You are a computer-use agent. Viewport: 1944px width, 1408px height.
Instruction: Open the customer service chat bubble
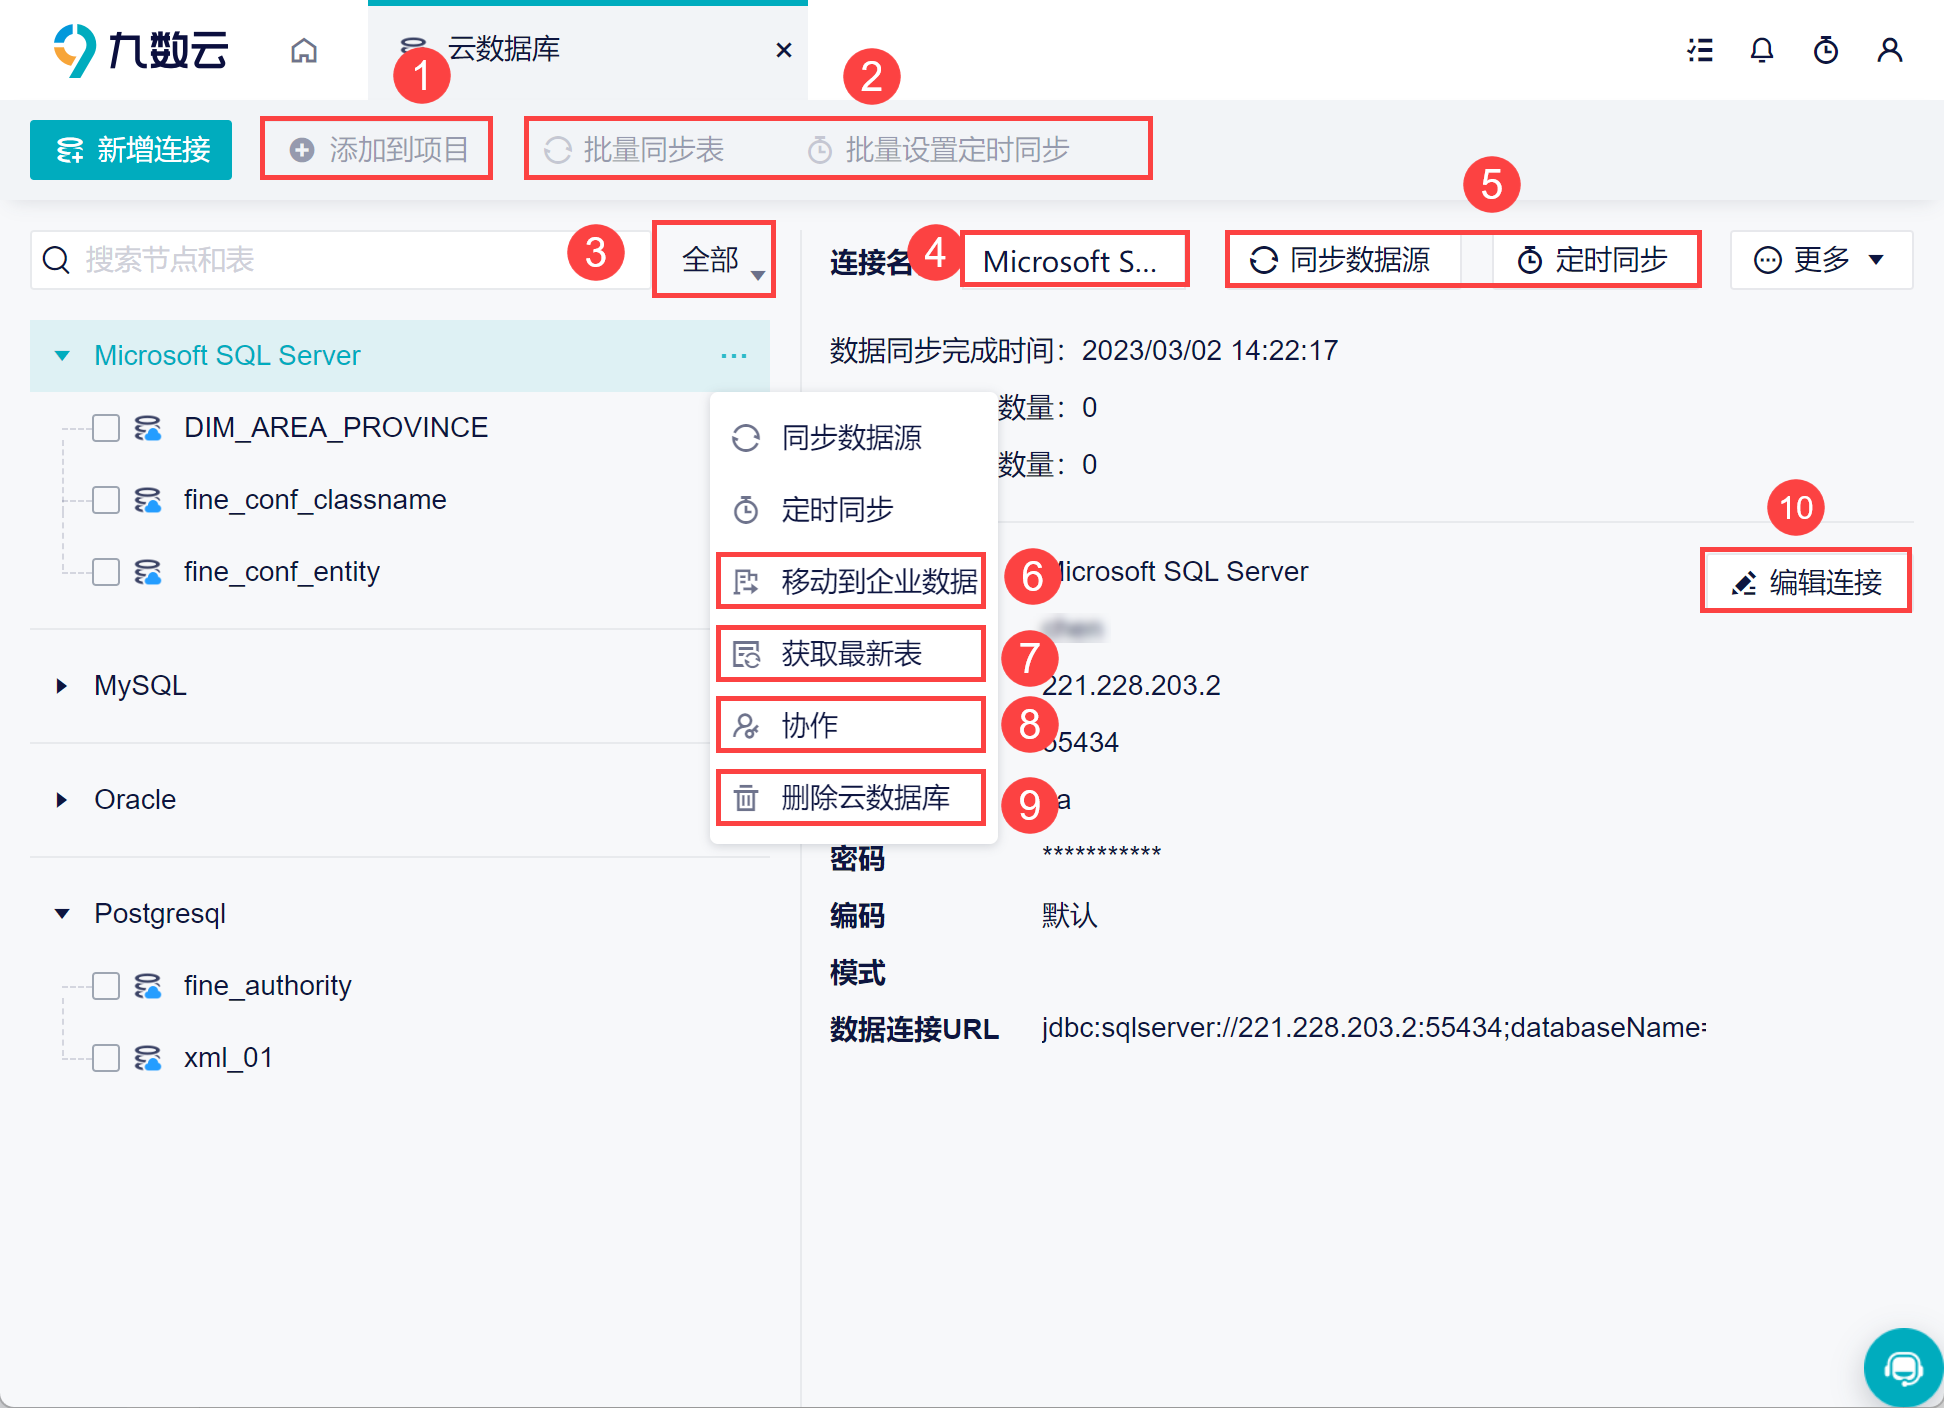(1902, 1367)
